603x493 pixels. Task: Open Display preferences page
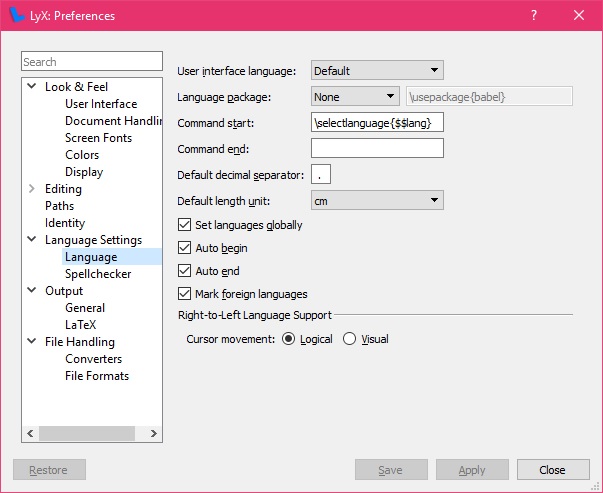pyautogui.click(x=84, y=172)
